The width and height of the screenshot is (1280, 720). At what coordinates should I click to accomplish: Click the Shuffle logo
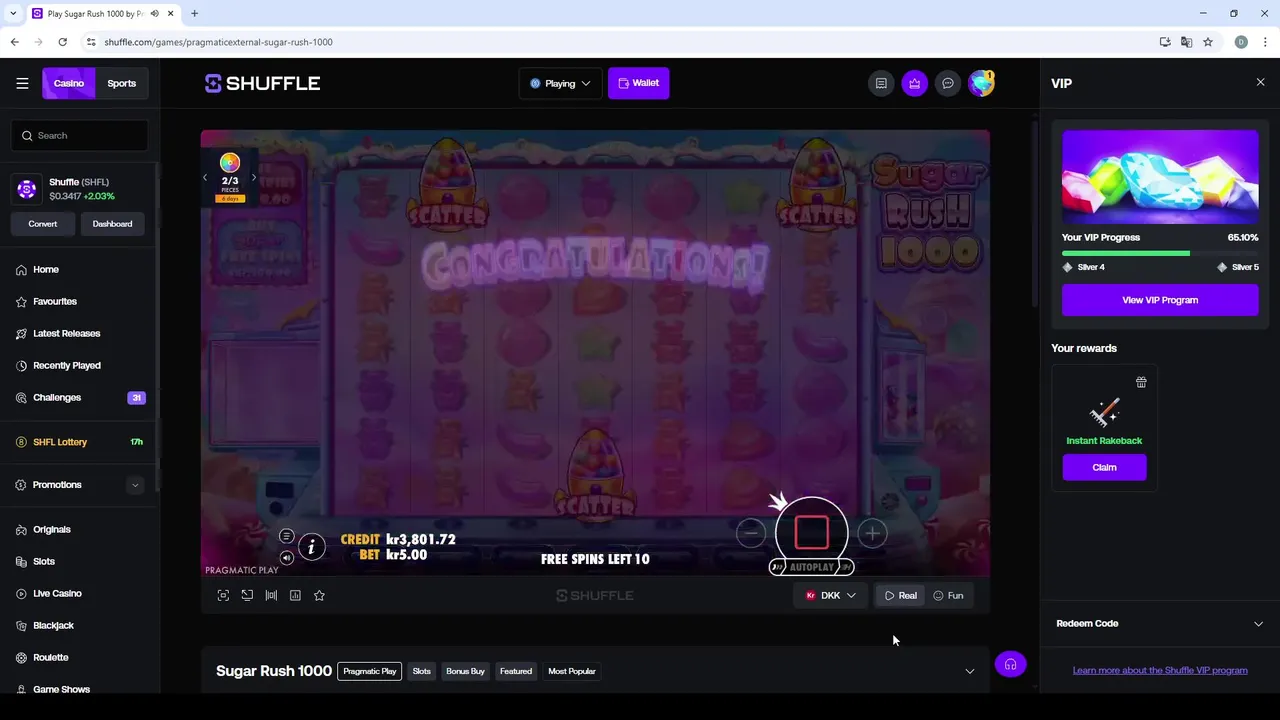click(262, 83)
